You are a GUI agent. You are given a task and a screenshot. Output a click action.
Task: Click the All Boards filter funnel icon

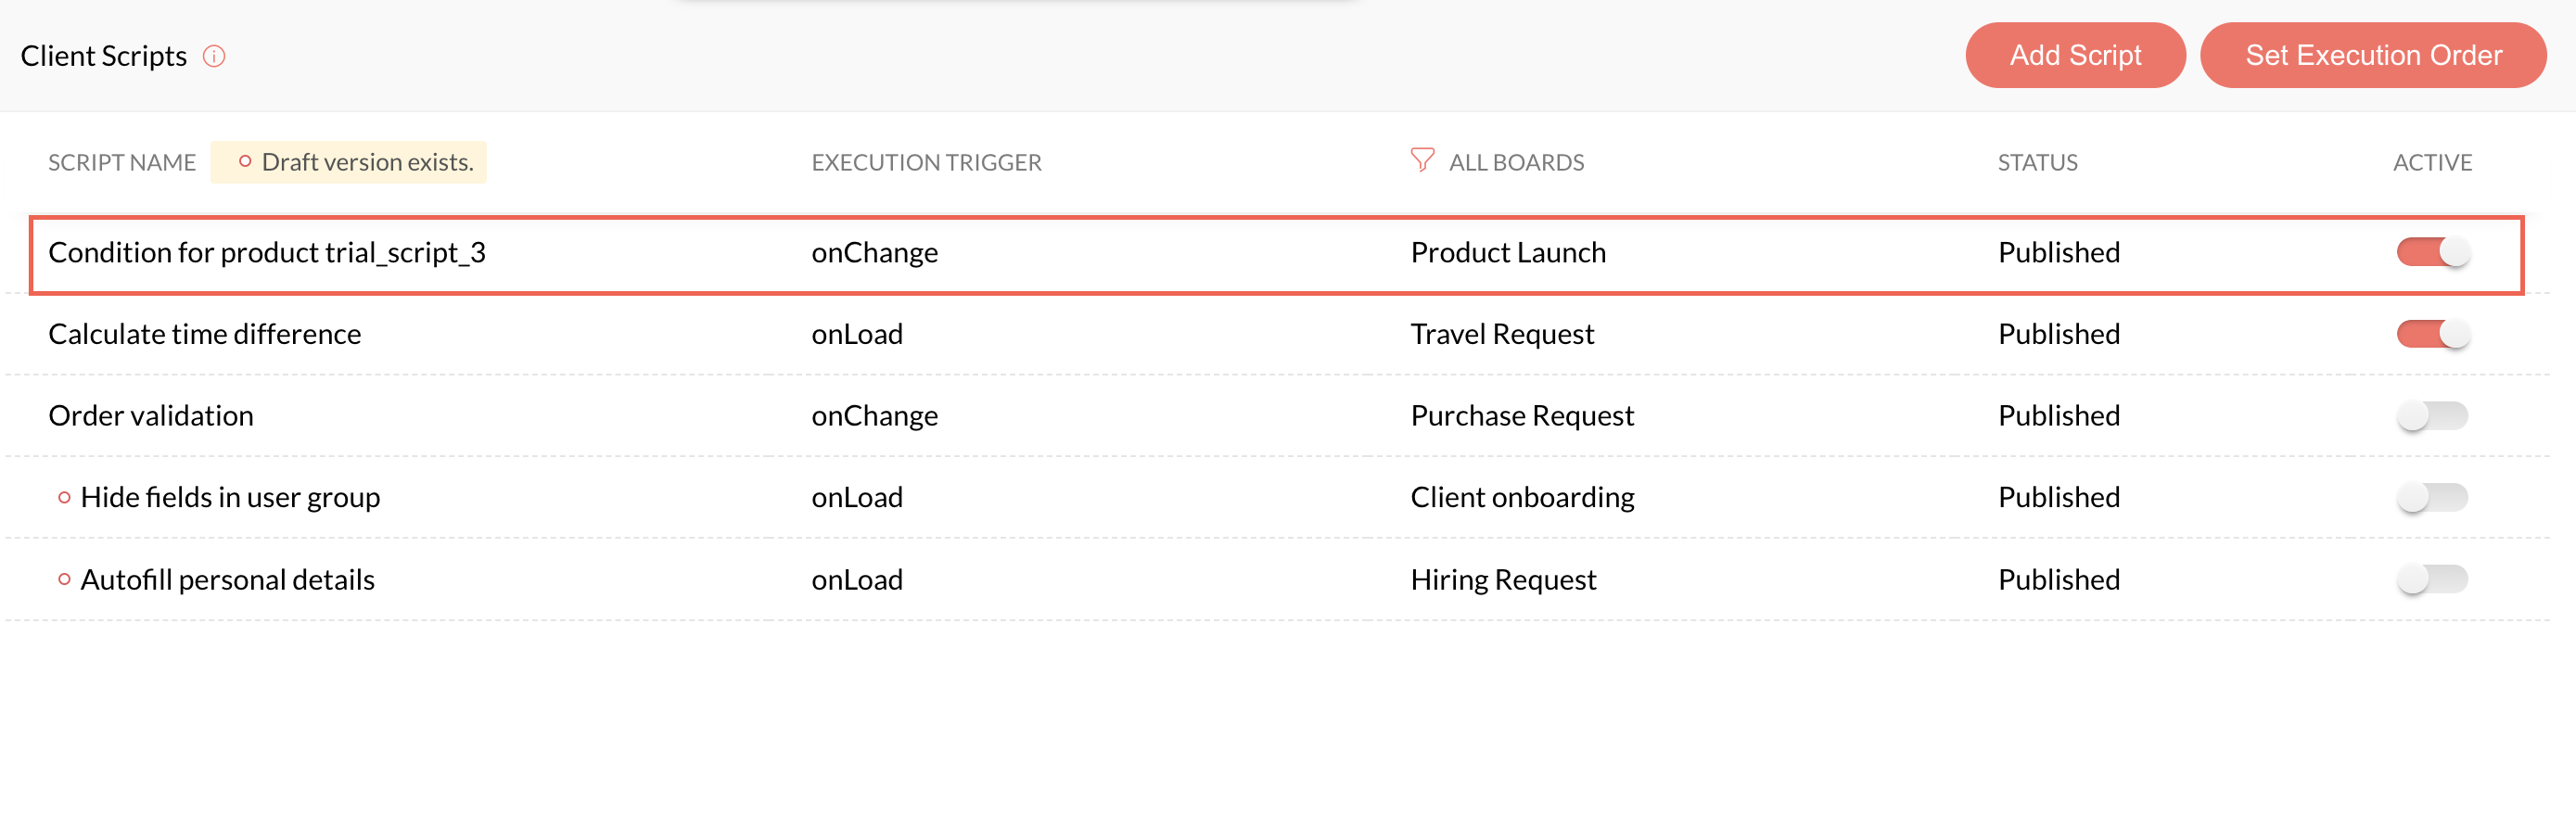(1421, 160)
